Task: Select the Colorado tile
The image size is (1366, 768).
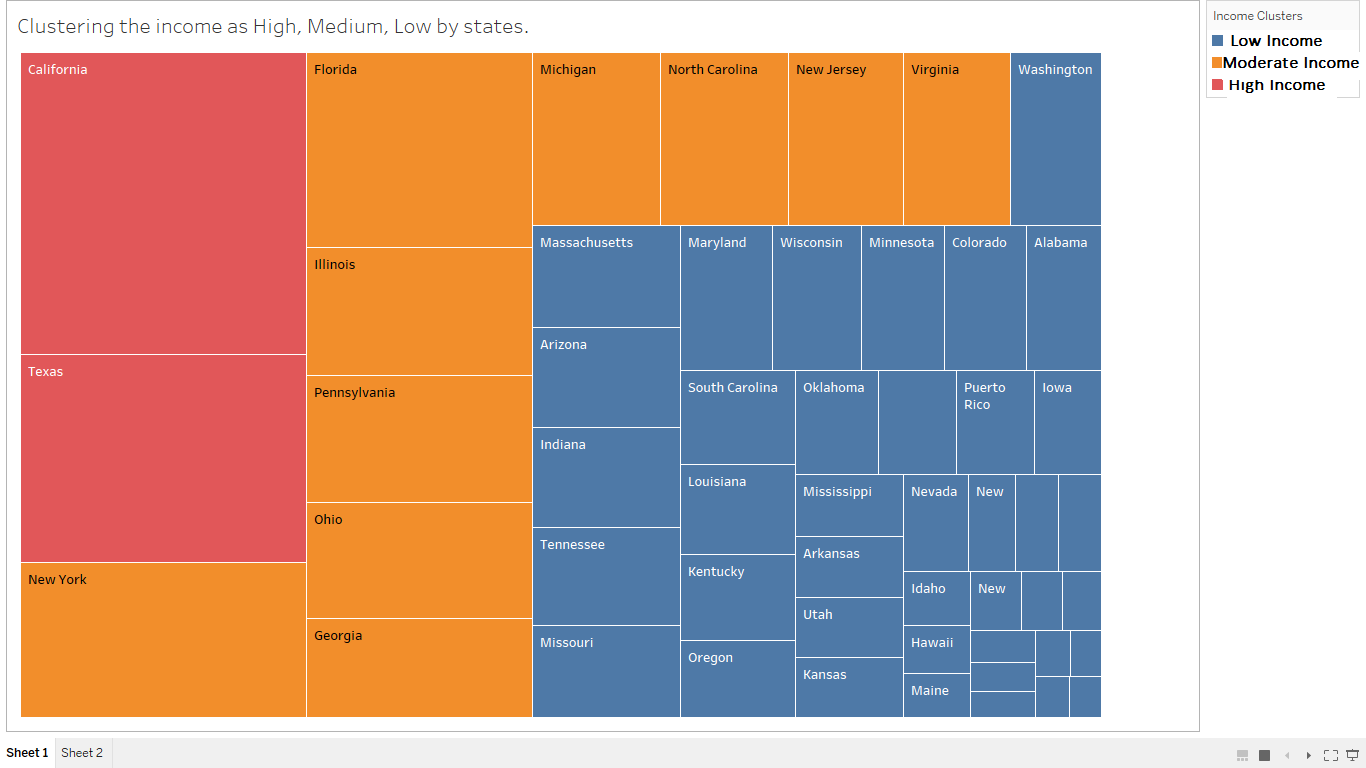Action: pos(985,298)
